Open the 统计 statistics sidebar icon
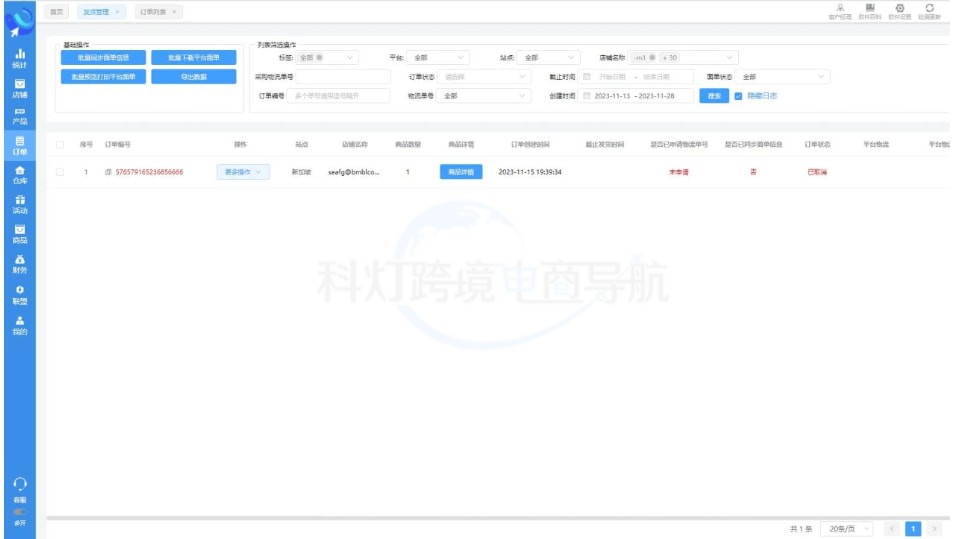959x539 pixels. click(20, 58)
